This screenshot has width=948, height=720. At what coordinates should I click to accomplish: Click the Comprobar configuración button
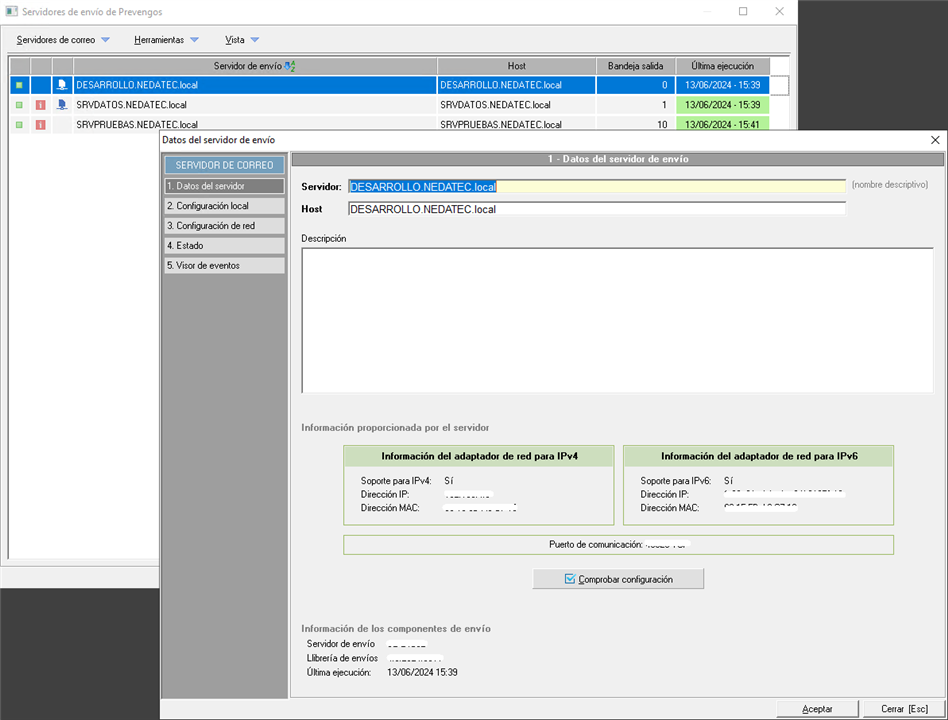click(618, 579)
